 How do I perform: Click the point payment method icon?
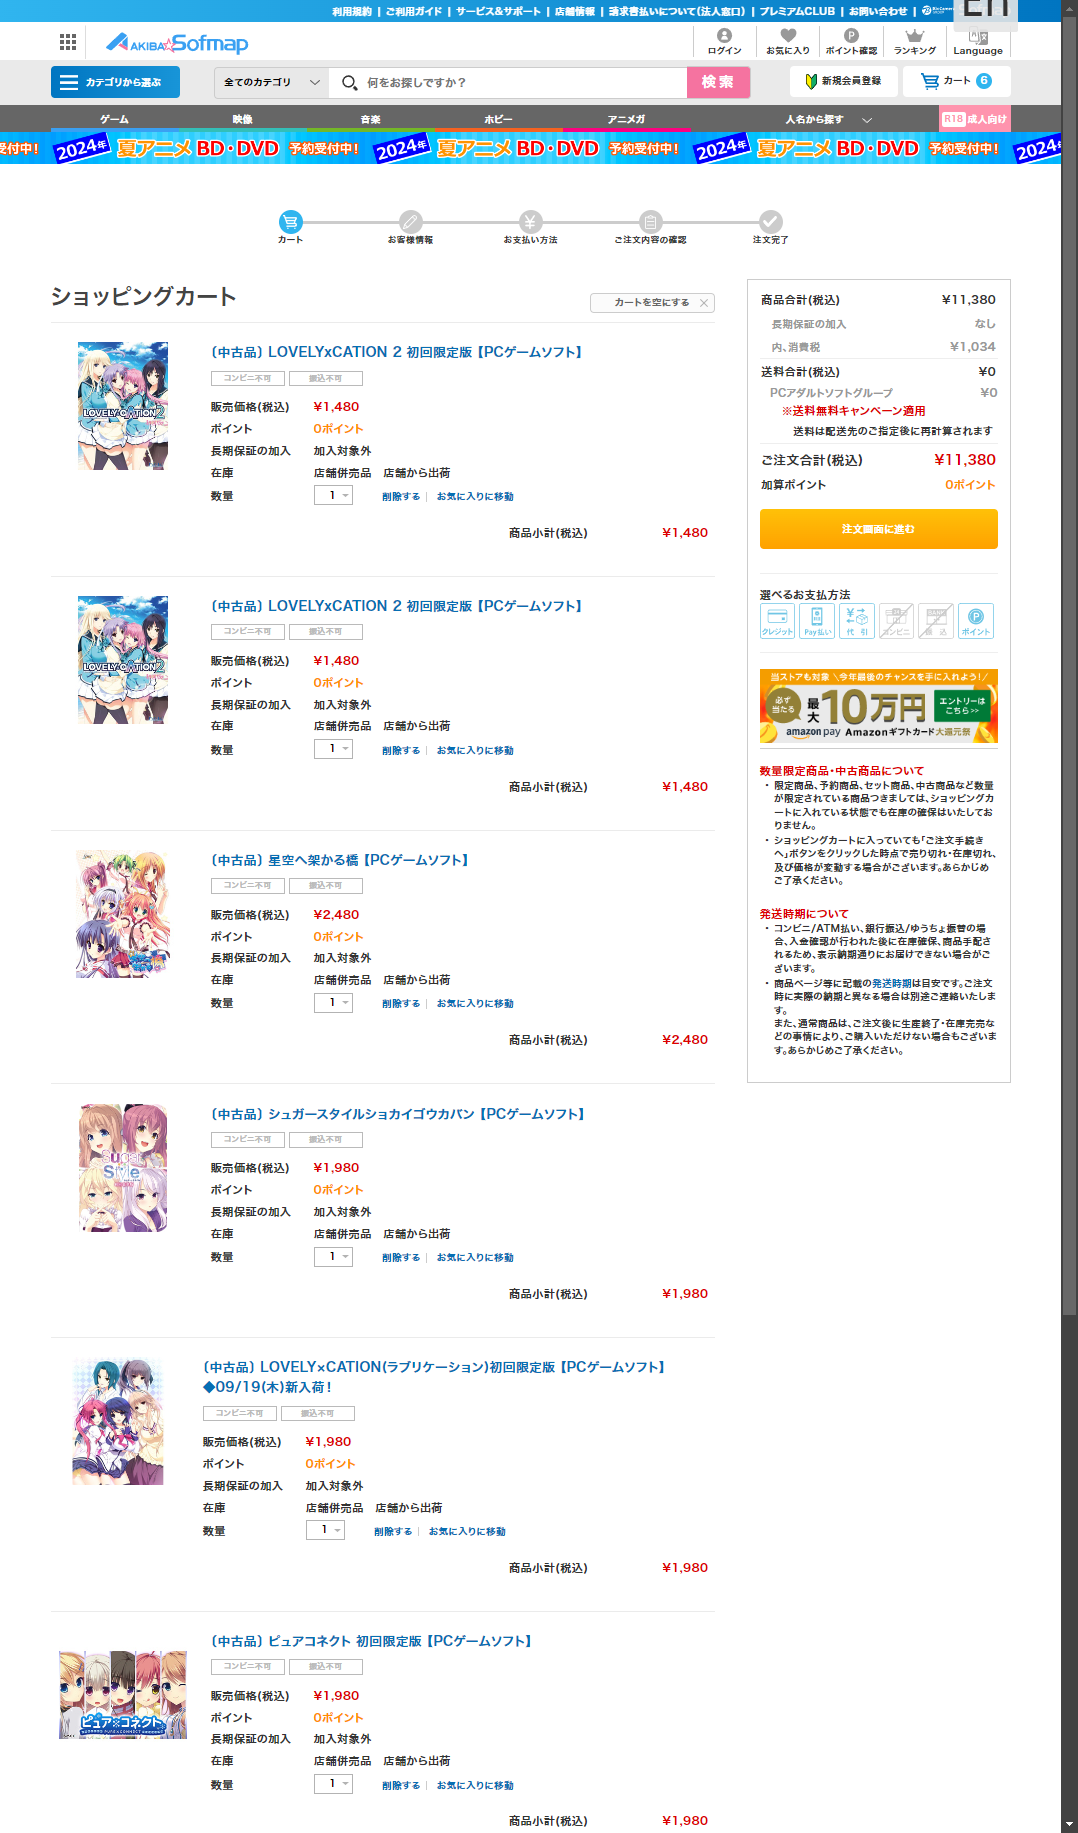pos(976,621)
